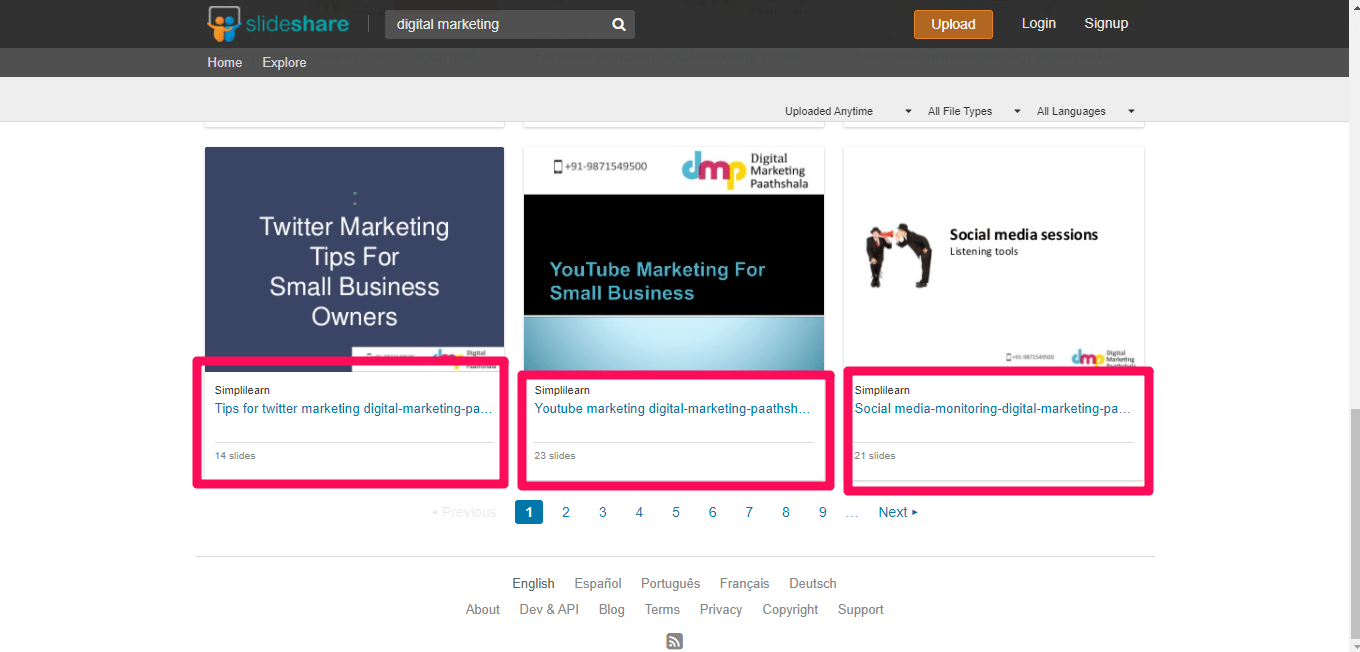Click the SlideShare logo icon
The height and width of the screenshot is (652, 1360).
coord(224,23)
